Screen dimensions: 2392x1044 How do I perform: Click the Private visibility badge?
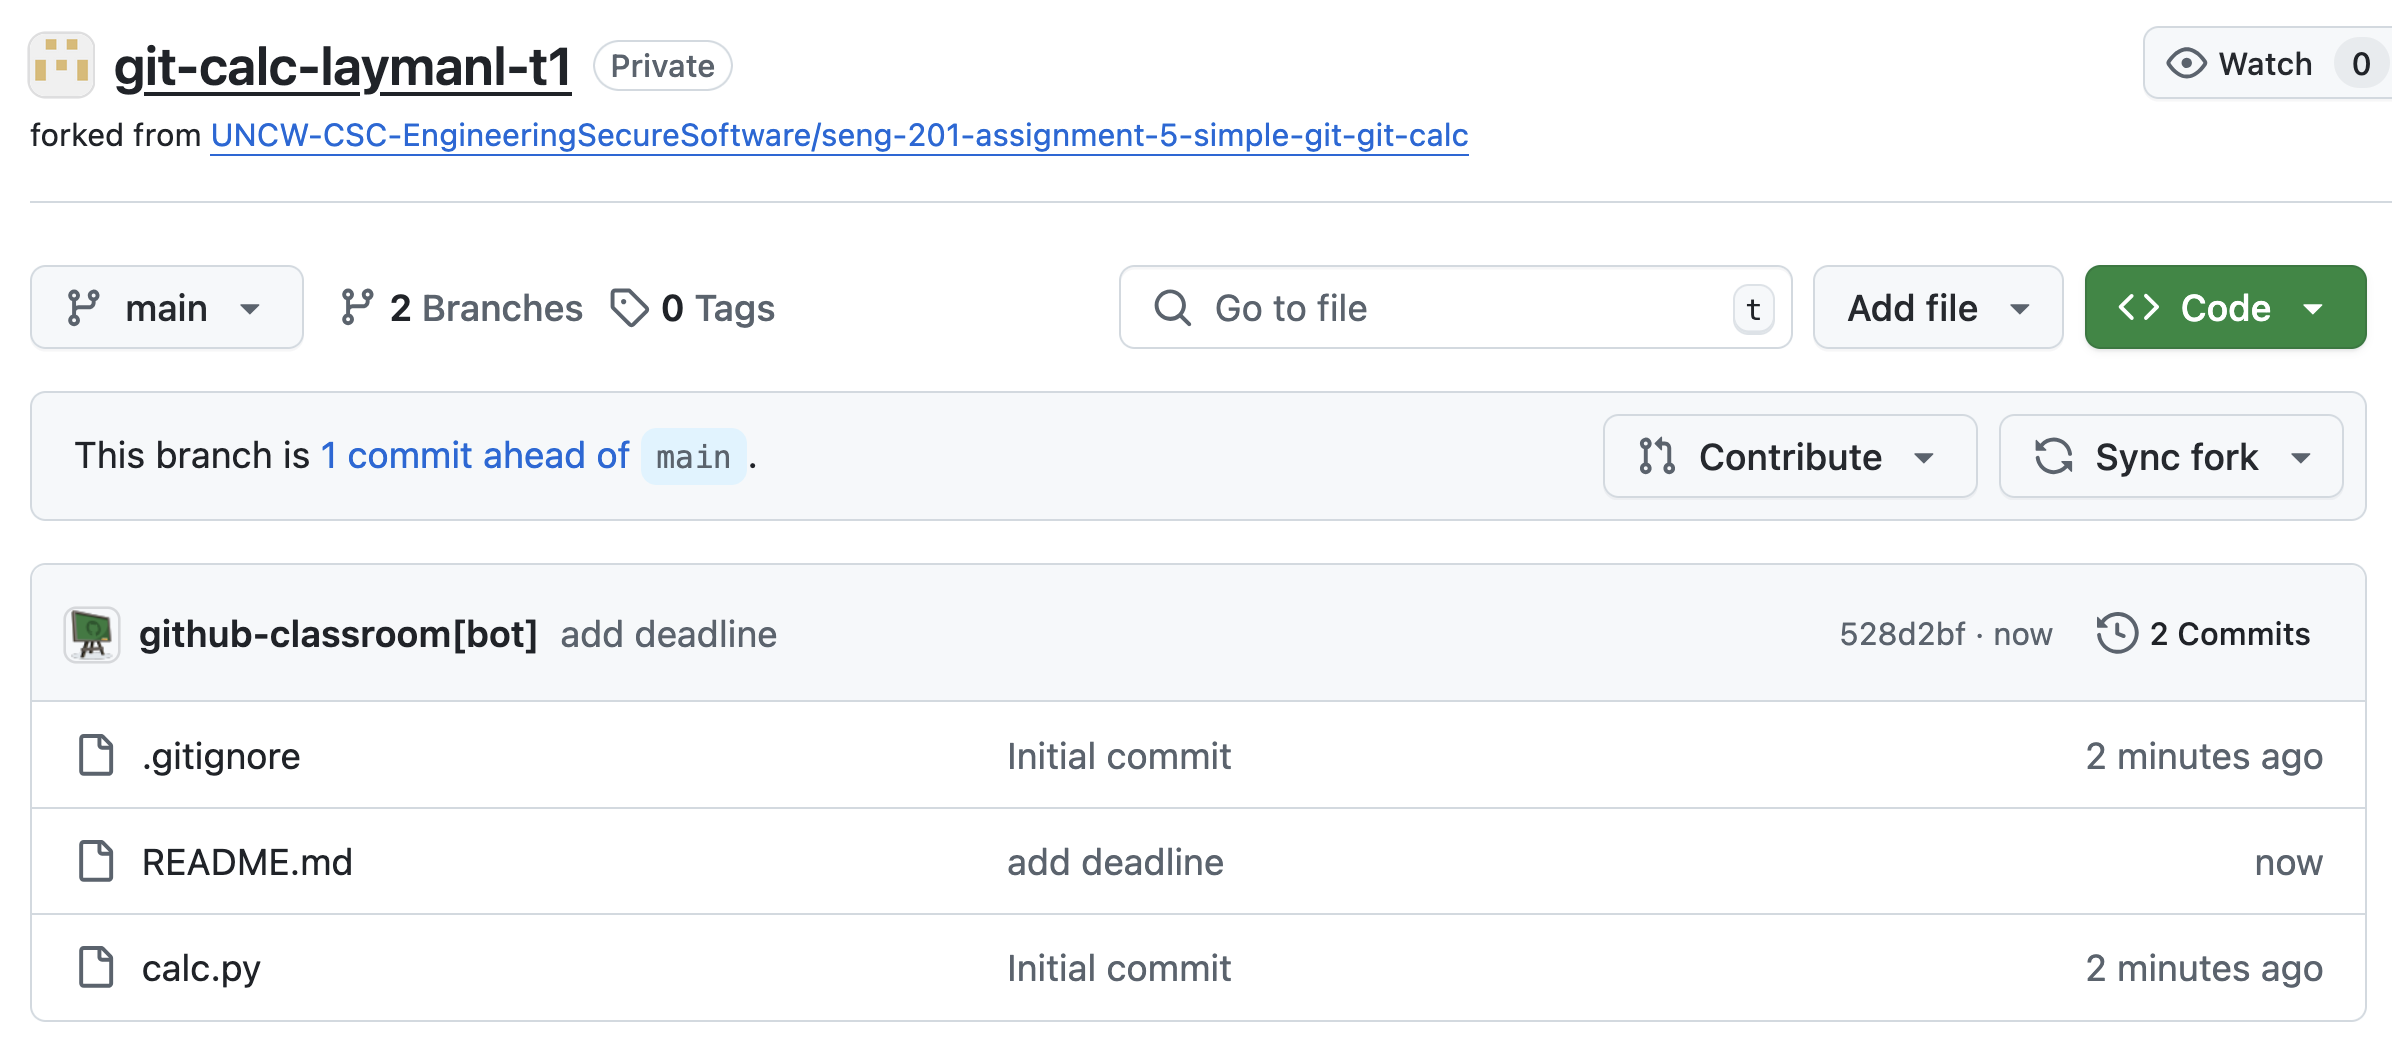pyautogui.click(x=663, y=66)
